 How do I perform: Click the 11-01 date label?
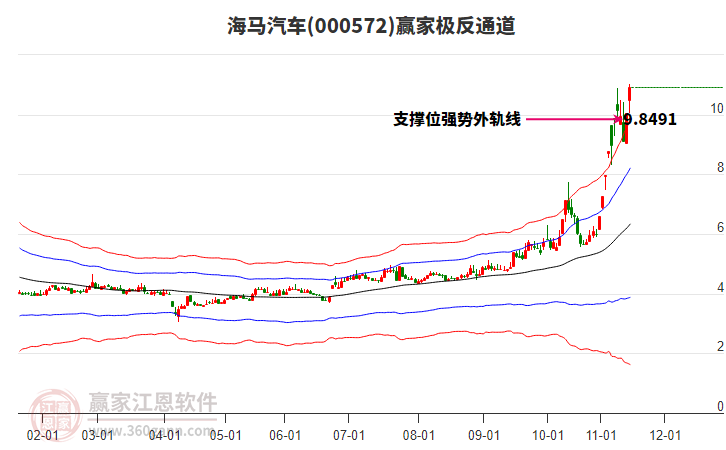(601, 436)
